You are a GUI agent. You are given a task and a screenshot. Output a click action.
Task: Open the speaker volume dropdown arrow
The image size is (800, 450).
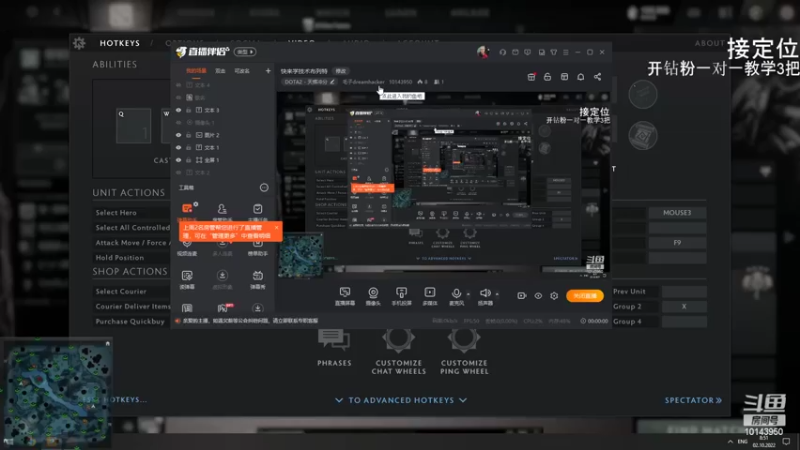pyautogui.click(x=497, y=294)
